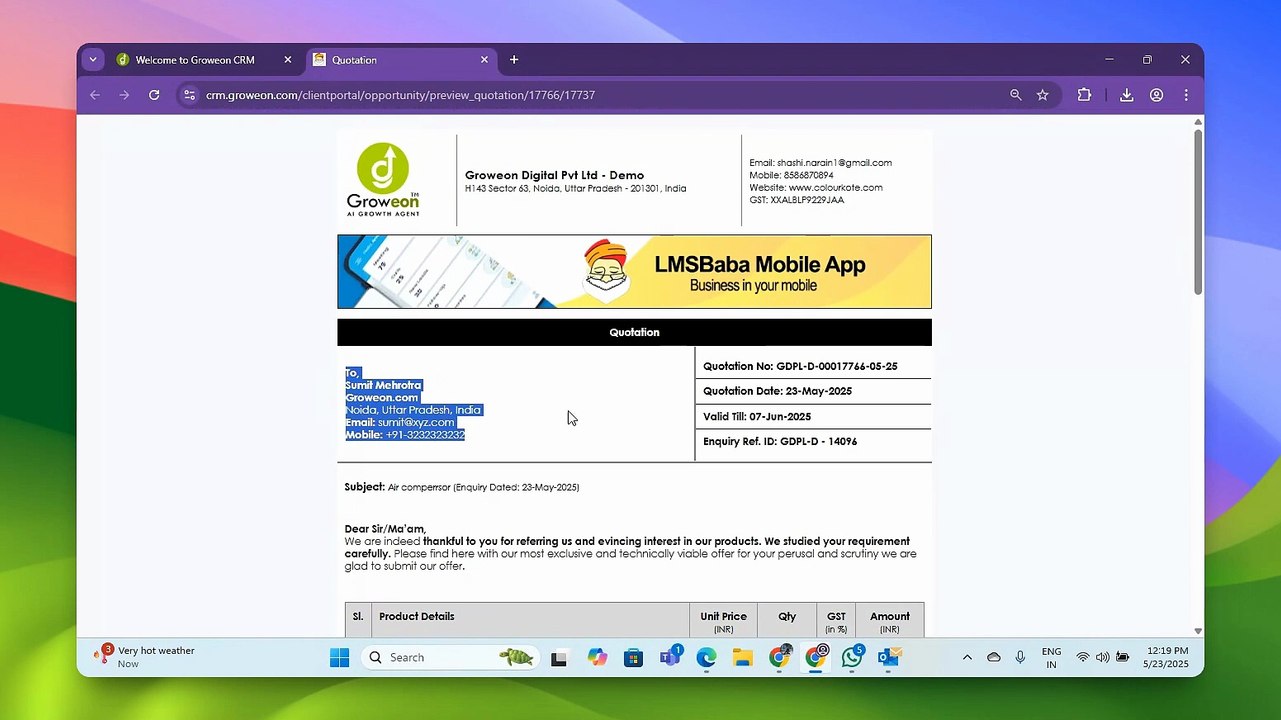Click the GST column header

point(836,620)
